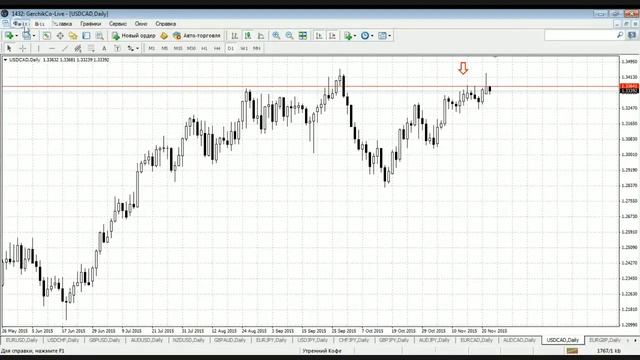Switch timeframe to MN
The image size is (640, 360).
click(x=257, y=48)
